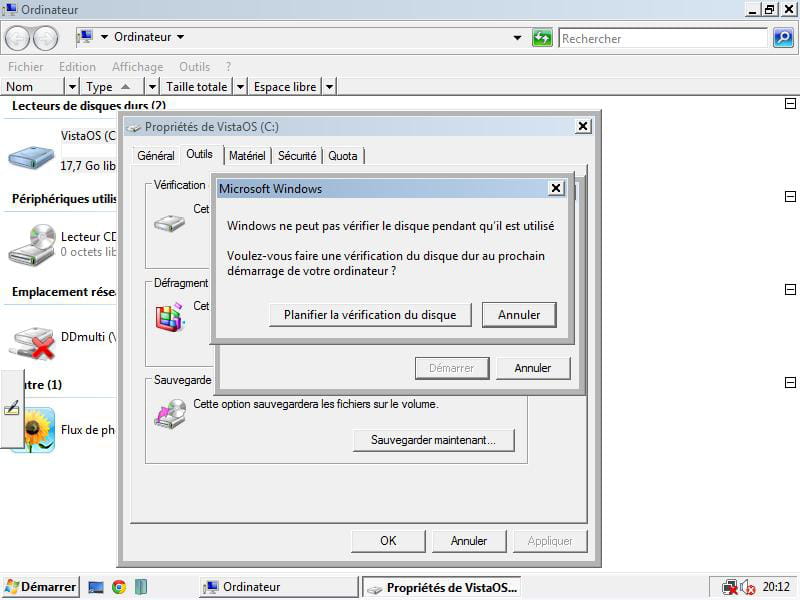Open the Démarrer start menu
Image resolution: width=800 pixels, height=600 pixels.
[40, 587]
